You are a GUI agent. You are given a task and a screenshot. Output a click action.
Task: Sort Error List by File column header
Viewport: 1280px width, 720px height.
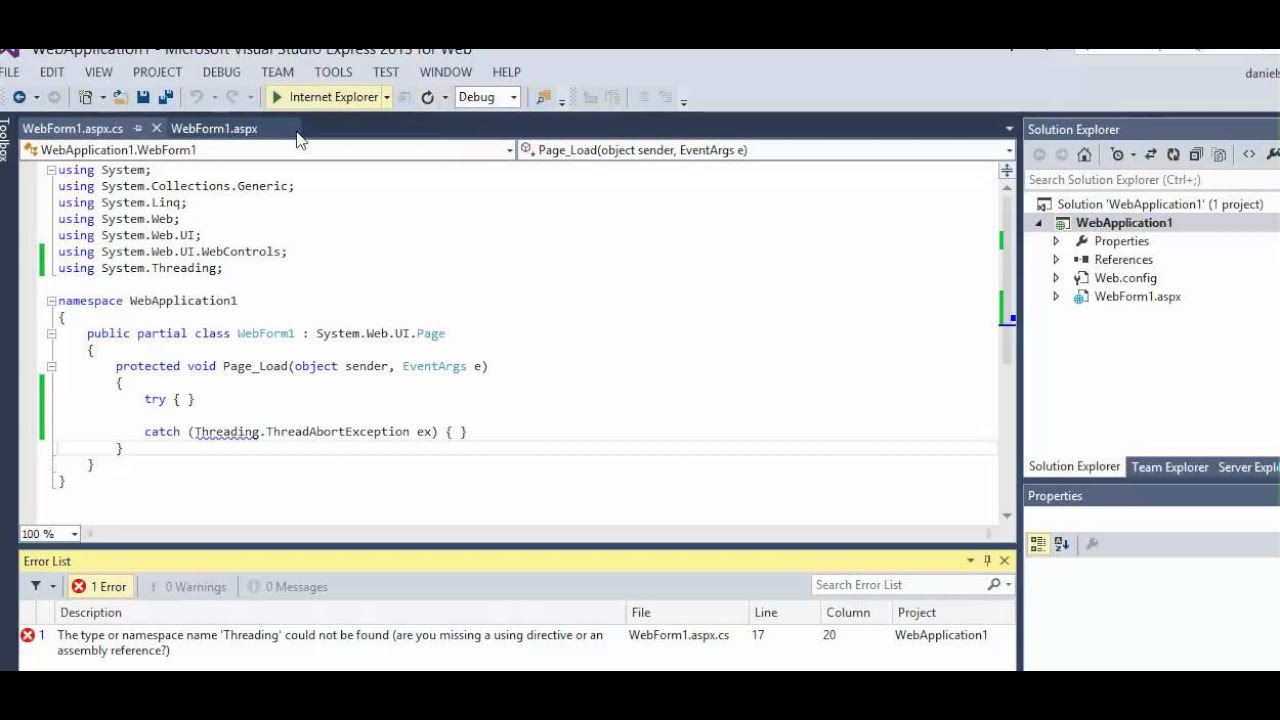click(687, 612)
